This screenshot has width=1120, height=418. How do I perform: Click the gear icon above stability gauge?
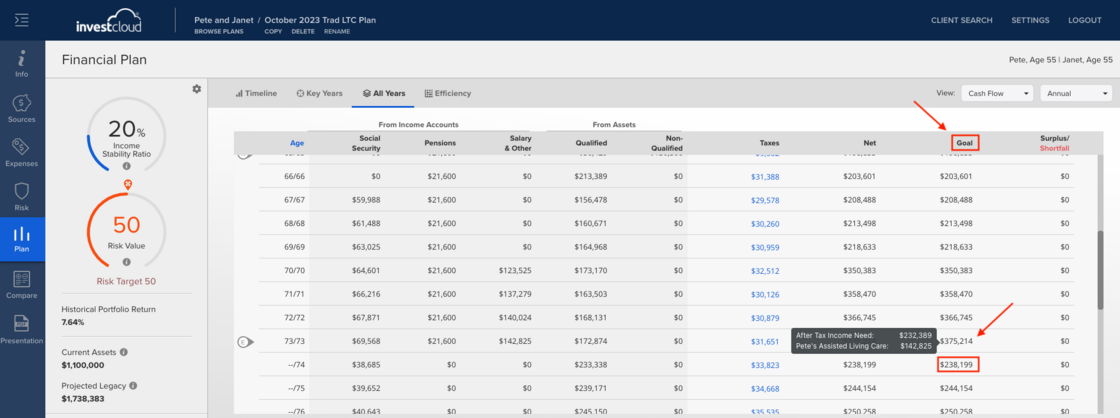(x=196, y=89)
